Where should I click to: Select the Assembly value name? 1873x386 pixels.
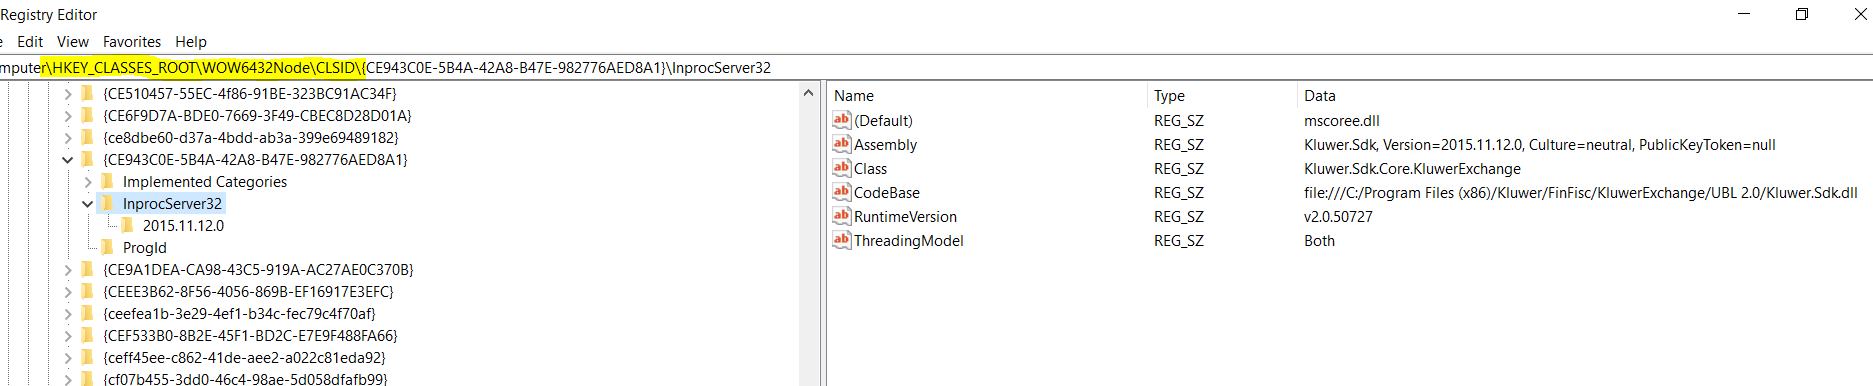(885, 144)
